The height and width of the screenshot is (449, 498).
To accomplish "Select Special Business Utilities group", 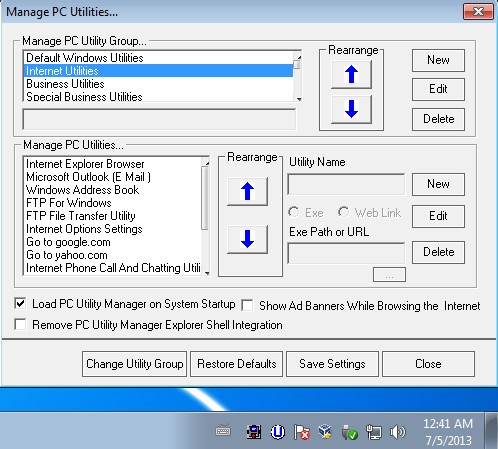I will [158, 96].
